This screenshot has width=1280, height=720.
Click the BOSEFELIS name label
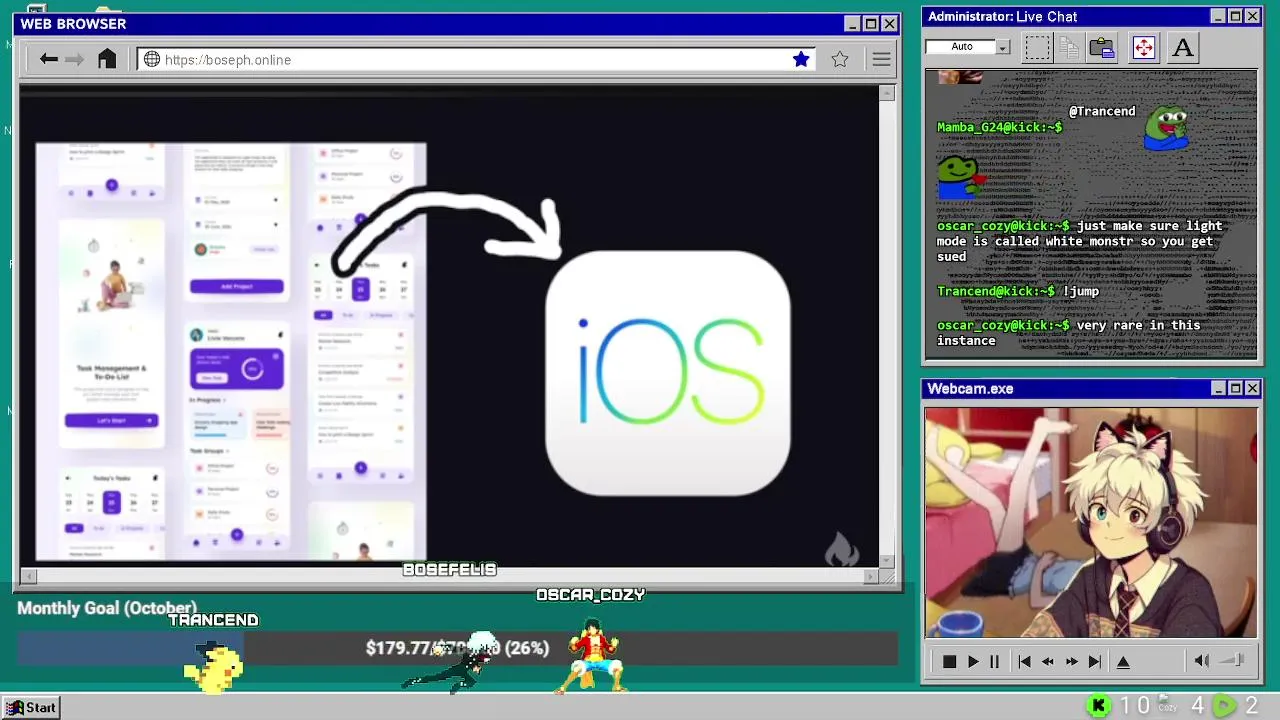449,569
